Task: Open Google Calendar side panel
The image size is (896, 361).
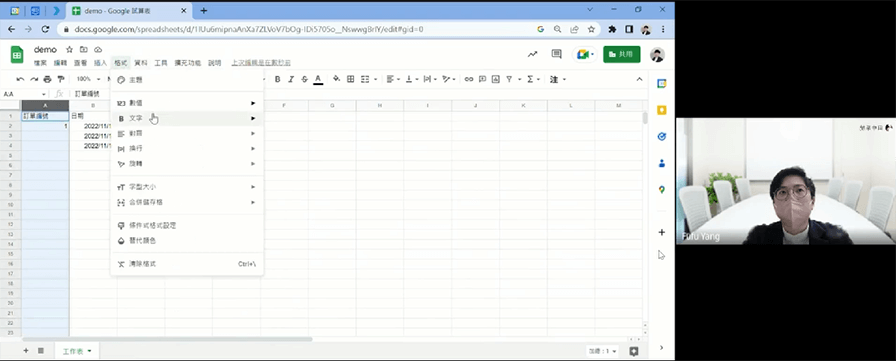Action: point(662,83)
